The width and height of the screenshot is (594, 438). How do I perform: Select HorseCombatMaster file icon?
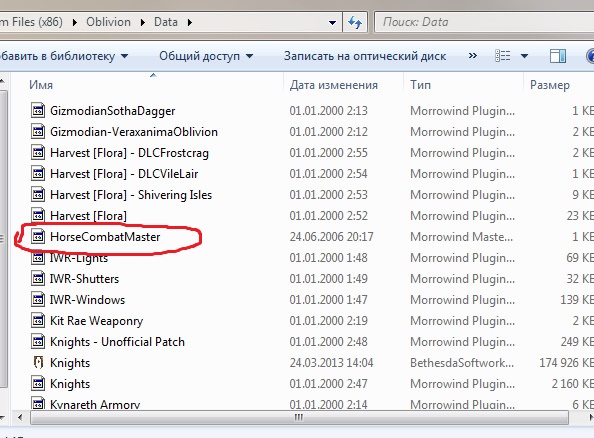pos(38,237)
